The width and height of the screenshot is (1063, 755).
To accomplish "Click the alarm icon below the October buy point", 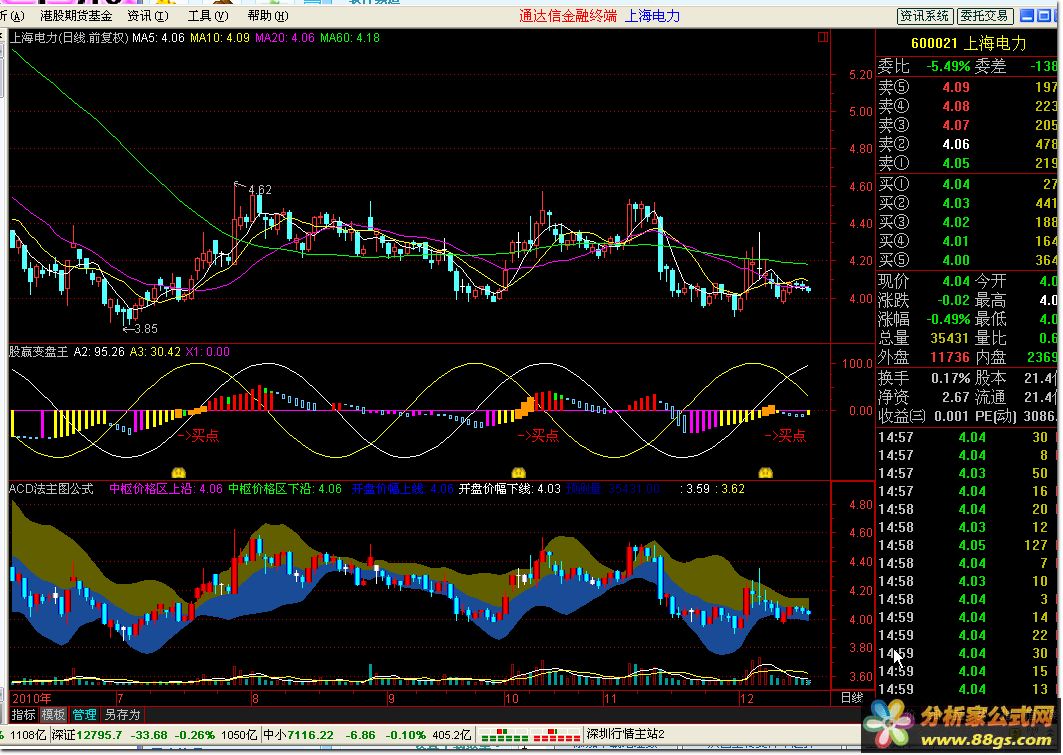I will pyautogui.click(x=519, y=472).
